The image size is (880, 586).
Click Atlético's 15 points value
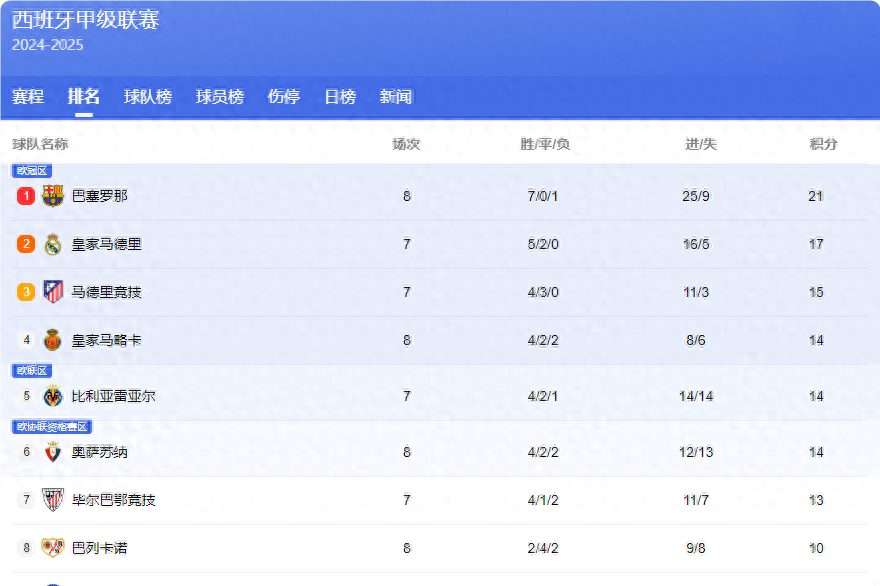tap(816, 292)
